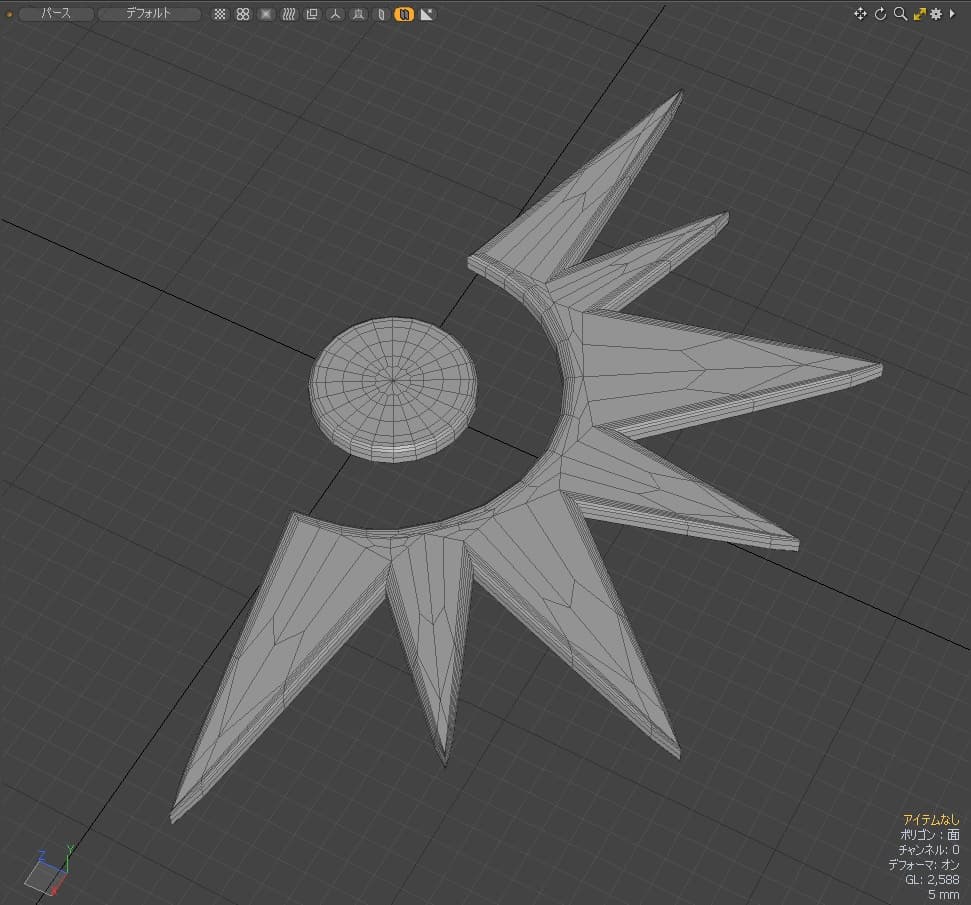This screenshot has width=971, height=905.
Task: Select the viewport pan move arrows icon
Action: 860,14
